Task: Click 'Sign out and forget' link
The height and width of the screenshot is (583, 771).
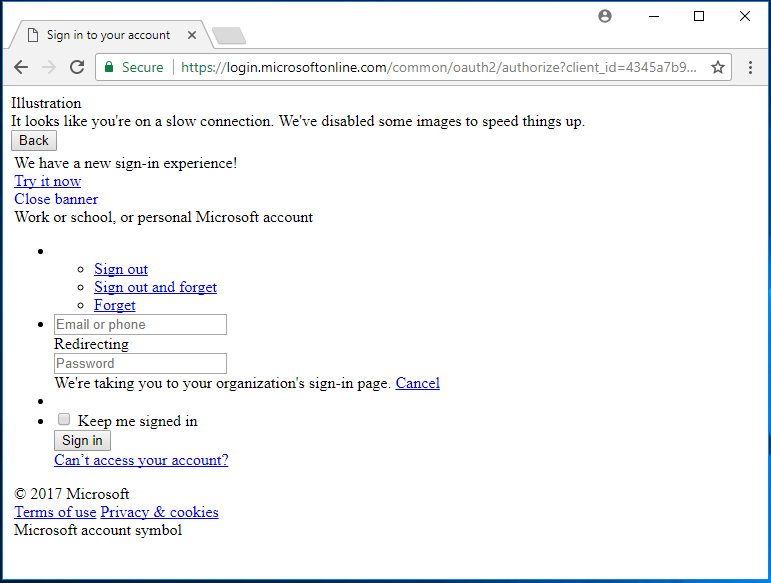Action: (155, 287)
